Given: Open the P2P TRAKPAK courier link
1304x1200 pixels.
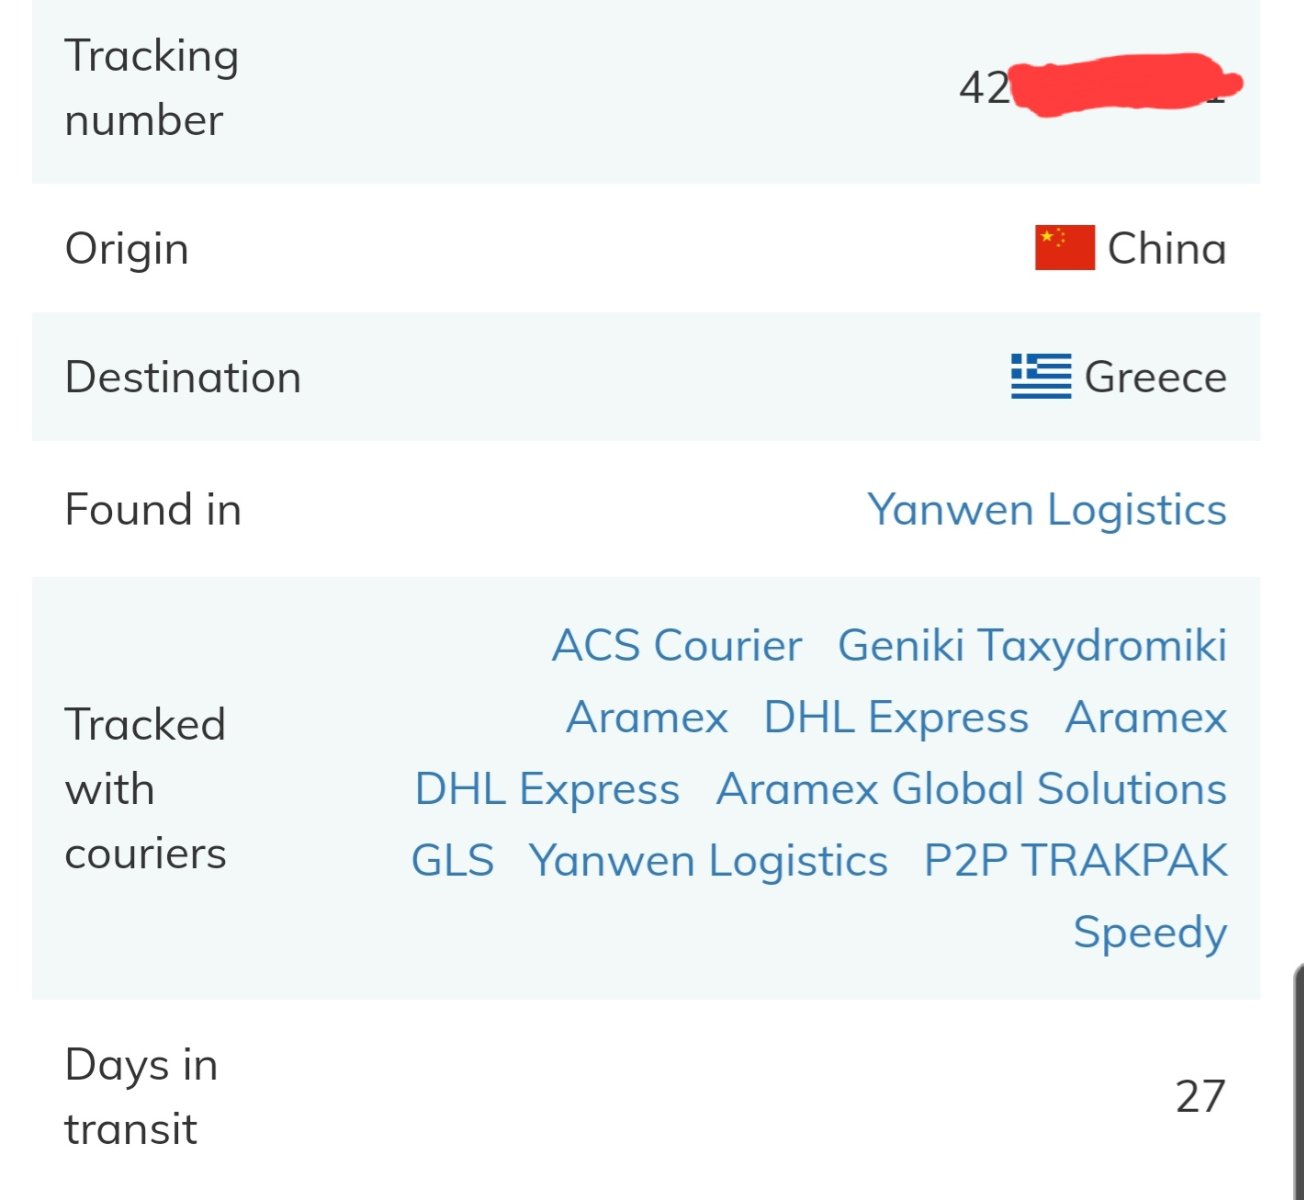Looking at the screenshot, I should [1076, 861].
